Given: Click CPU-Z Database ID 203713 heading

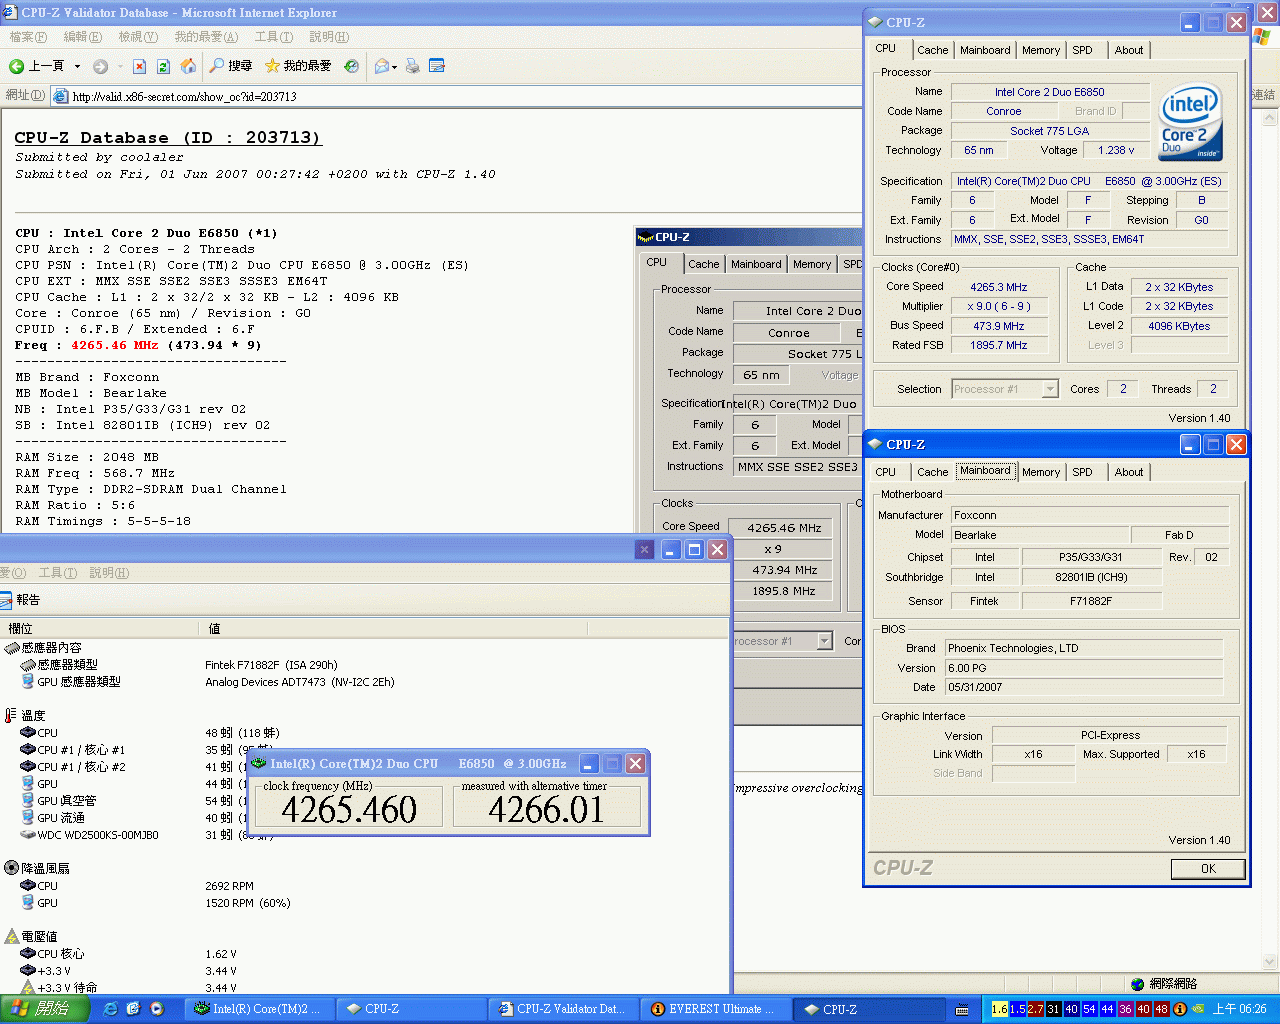Looking at the screenshot, I should (x=167, y=138).
